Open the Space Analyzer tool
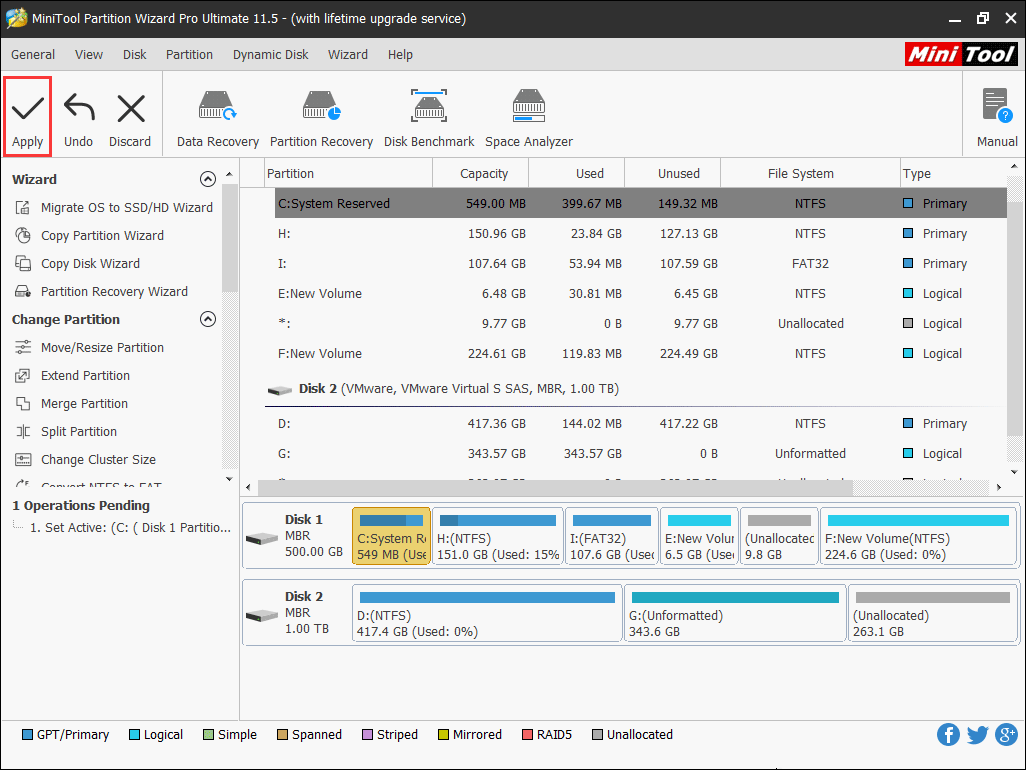 [x=529, y=118]
